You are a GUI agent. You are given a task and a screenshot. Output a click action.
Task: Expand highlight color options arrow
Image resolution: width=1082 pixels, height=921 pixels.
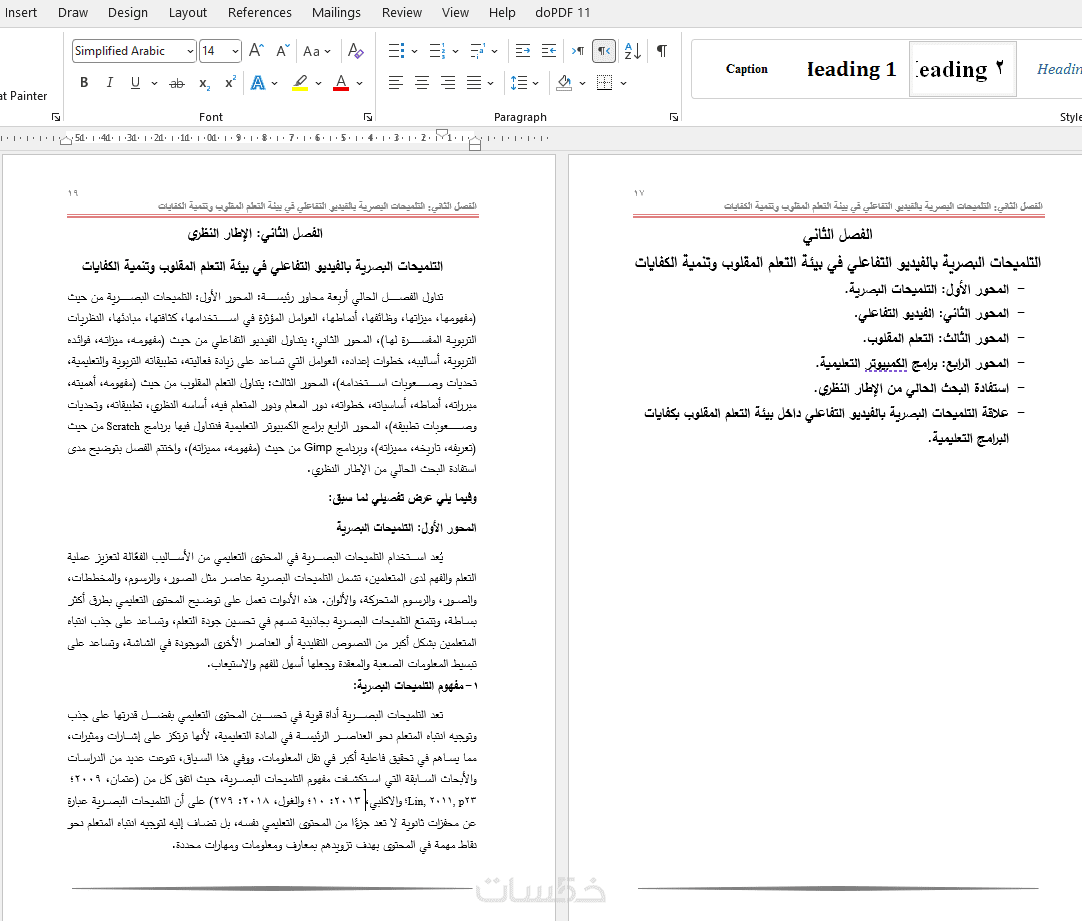[x=318, y=83]
